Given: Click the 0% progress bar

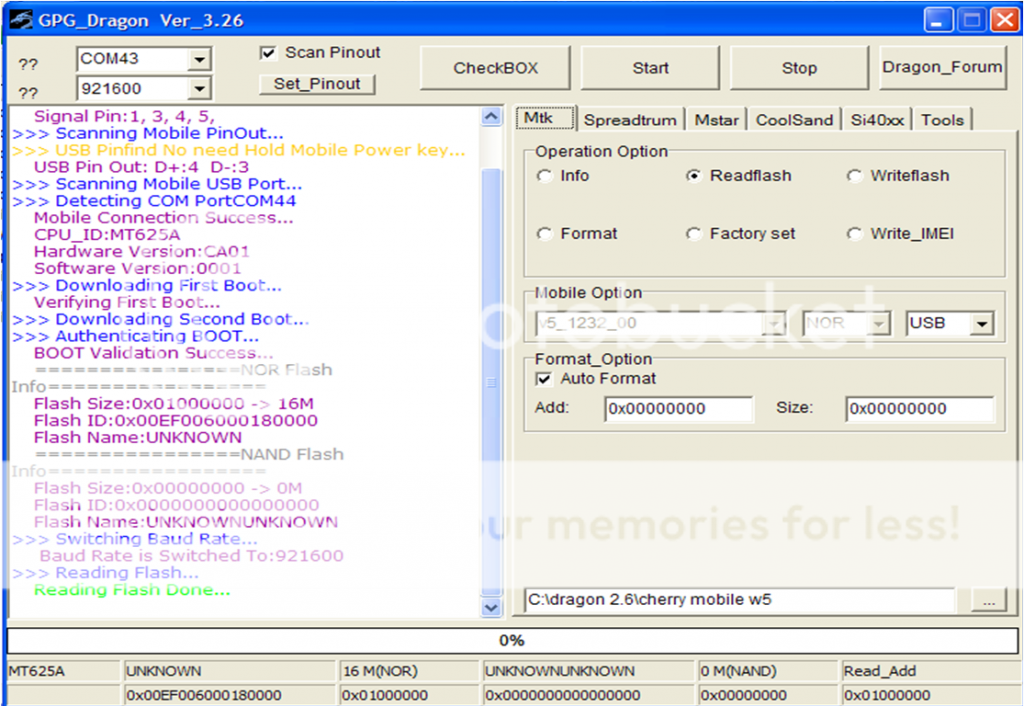Looking at the screenshot, I should click(512, 641).
